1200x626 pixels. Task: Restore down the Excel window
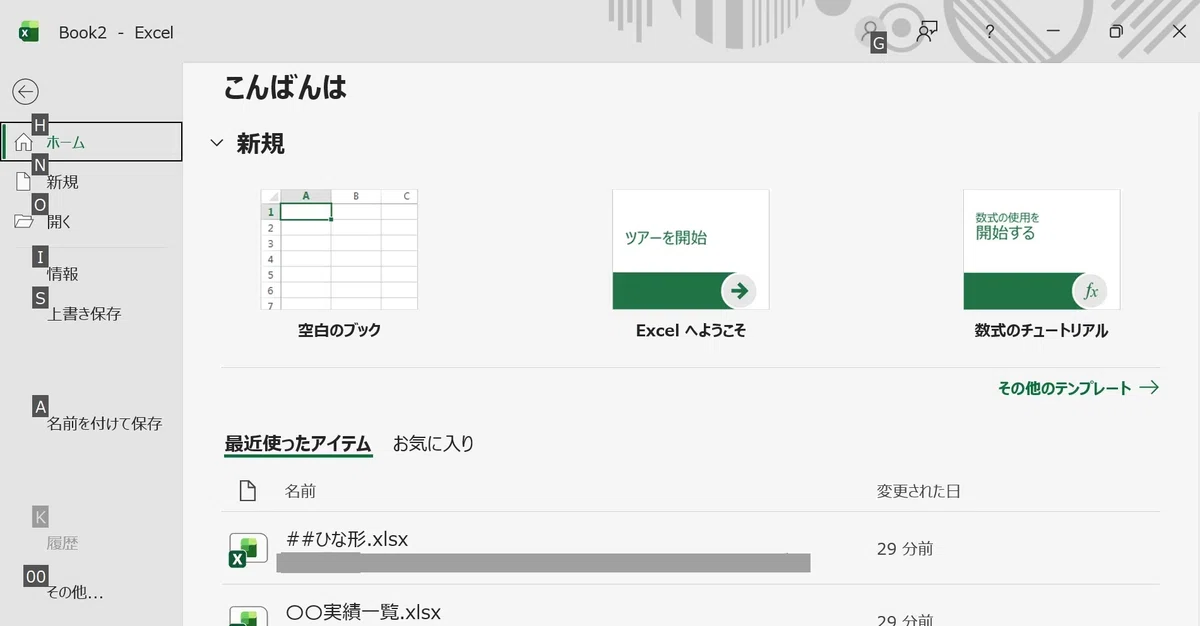(1116, 31)
